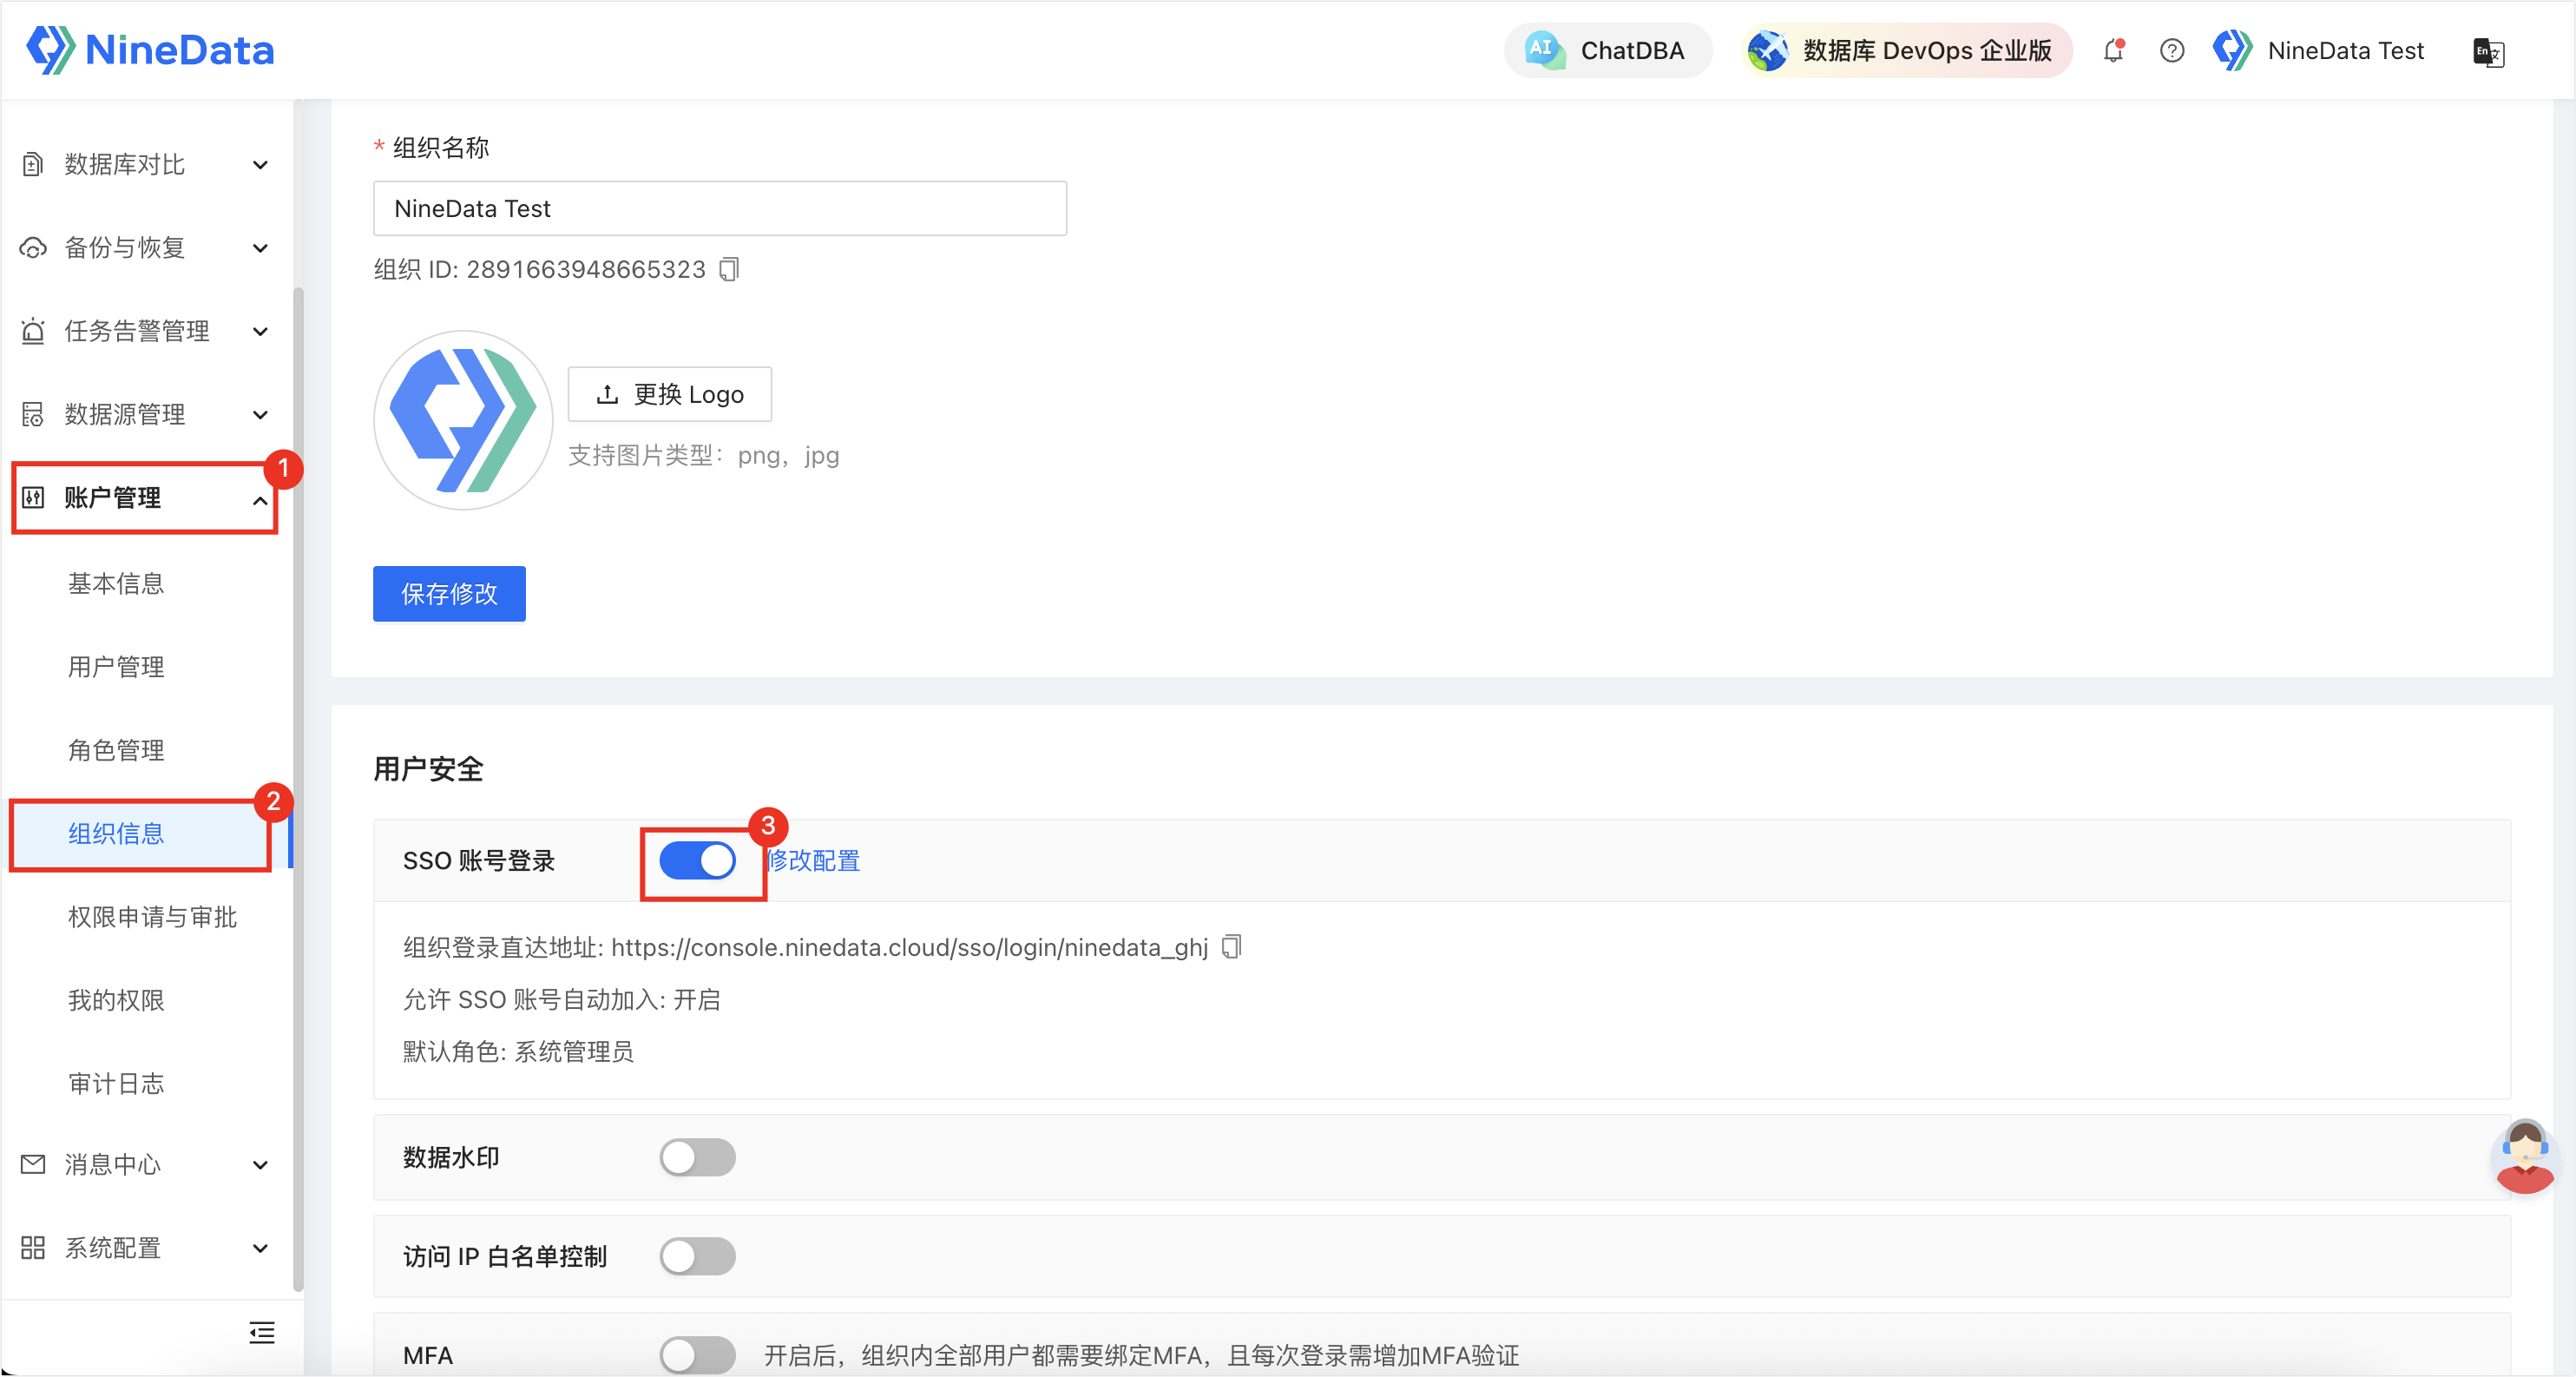Image resolution: width=2576 pixels, height=1377 pixels.
Task: Click the 组织名称 input field
Action: click(x=720, y=208)
